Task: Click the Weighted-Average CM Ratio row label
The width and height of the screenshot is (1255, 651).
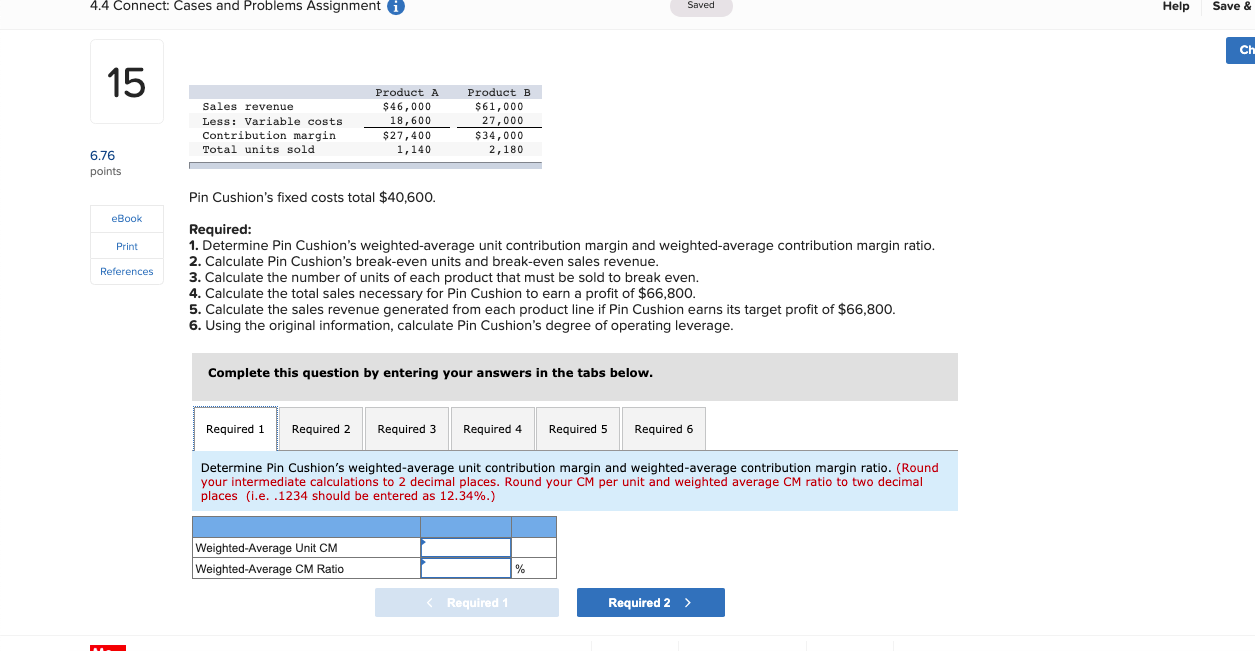Action: [x=269, y=569]
